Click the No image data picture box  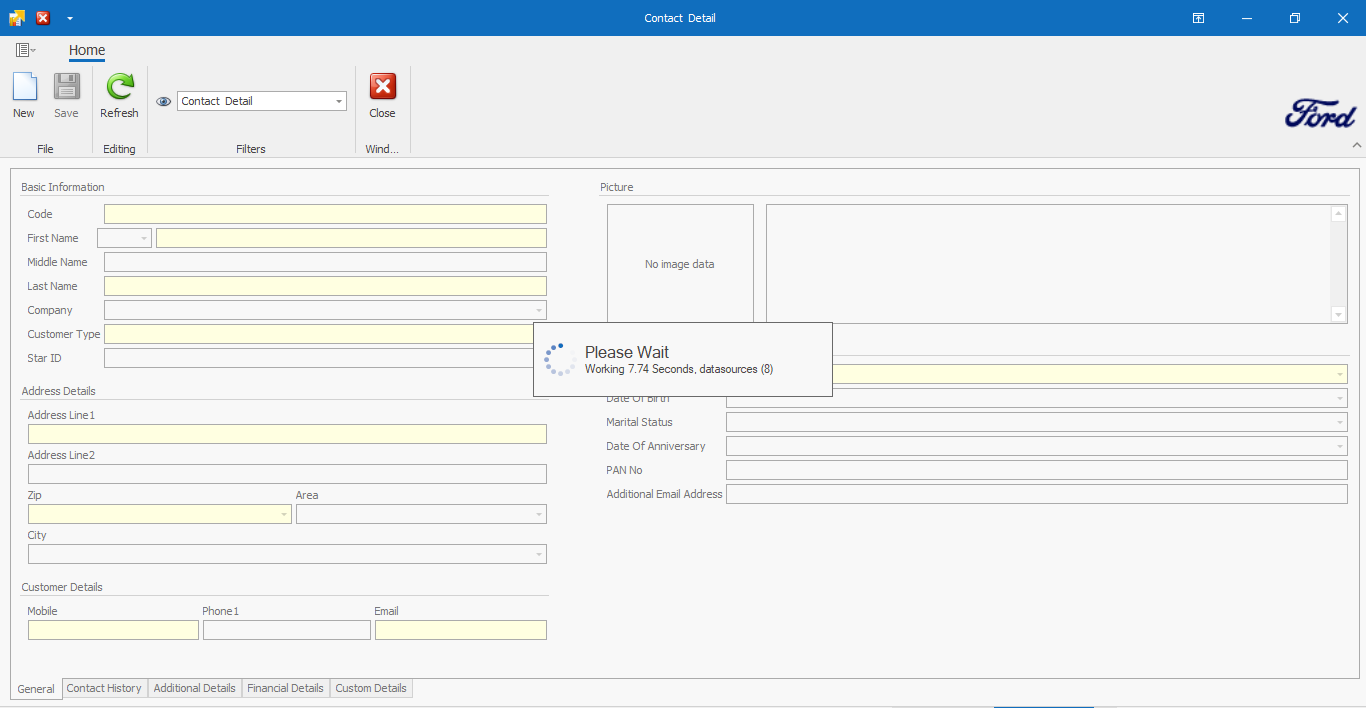[680, 264]
